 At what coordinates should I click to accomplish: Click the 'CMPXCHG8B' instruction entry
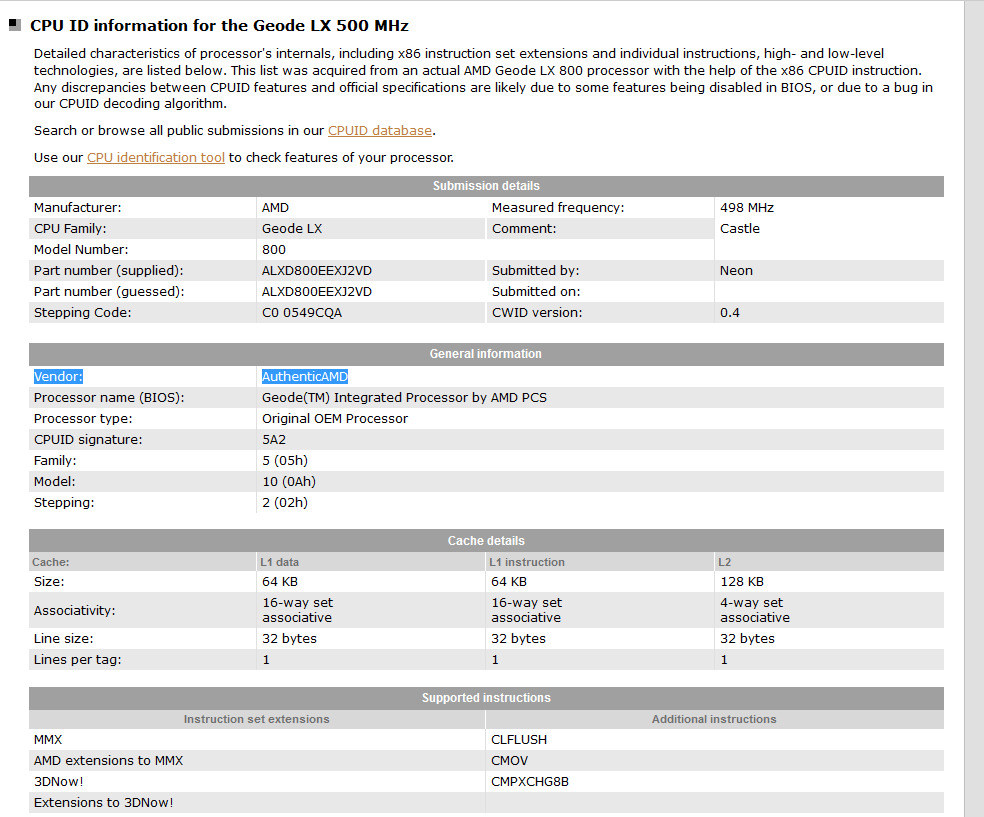pyautogui.click(x=530, y=782)
